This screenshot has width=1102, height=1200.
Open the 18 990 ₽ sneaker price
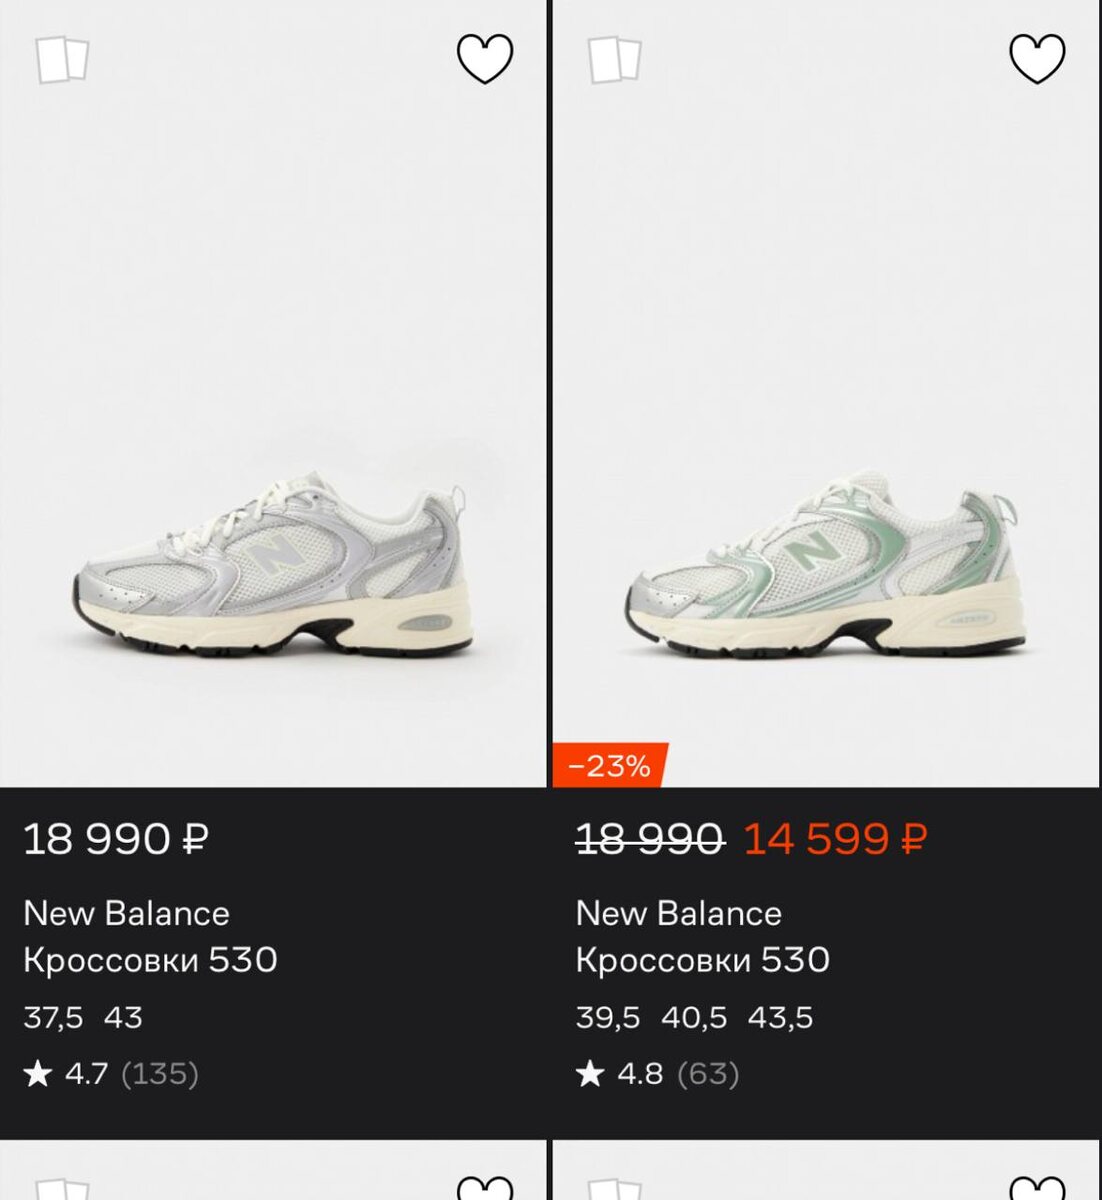coord(116,839)
